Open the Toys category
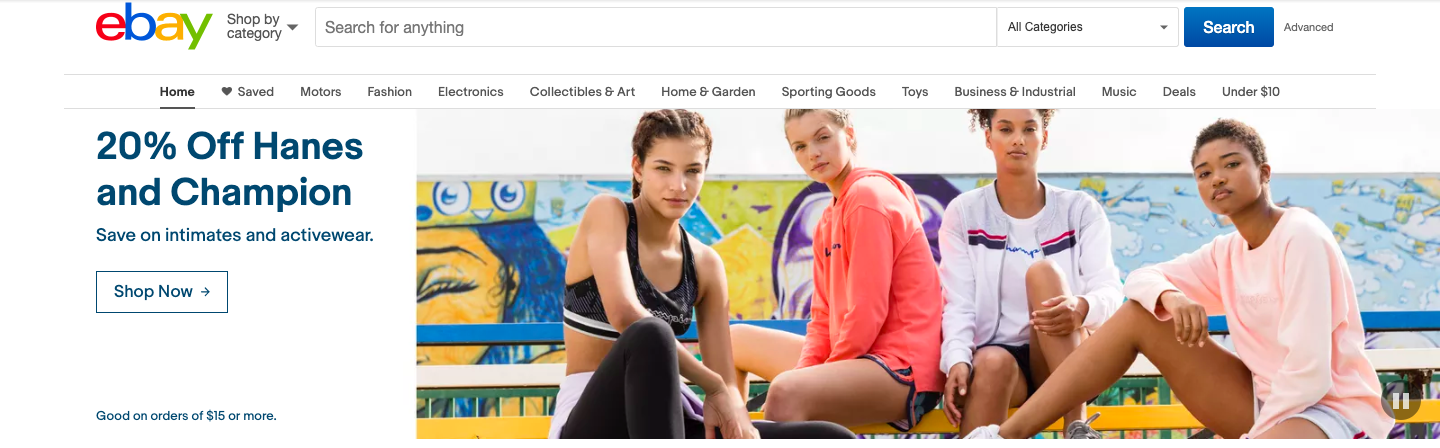 (914, 91)
